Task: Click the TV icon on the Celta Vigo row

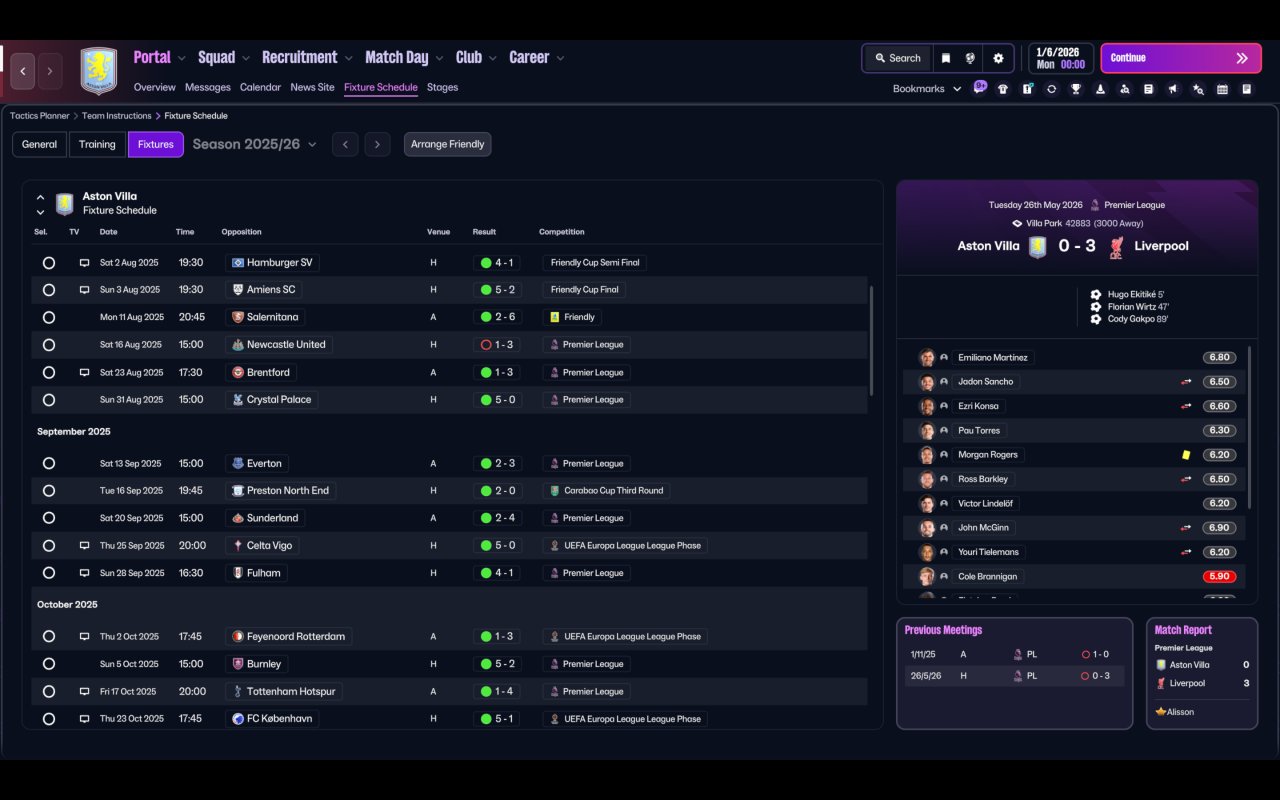Action: pos(84,546)
